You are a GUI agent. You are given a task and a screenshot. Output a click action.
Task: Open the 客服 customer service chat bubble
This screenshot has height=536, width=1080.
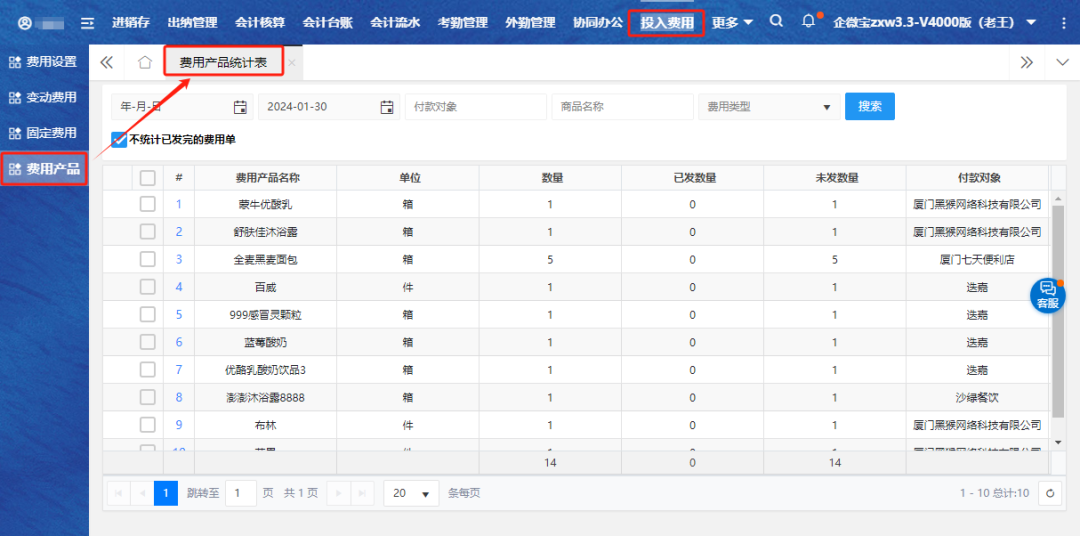pos(1047,295)
